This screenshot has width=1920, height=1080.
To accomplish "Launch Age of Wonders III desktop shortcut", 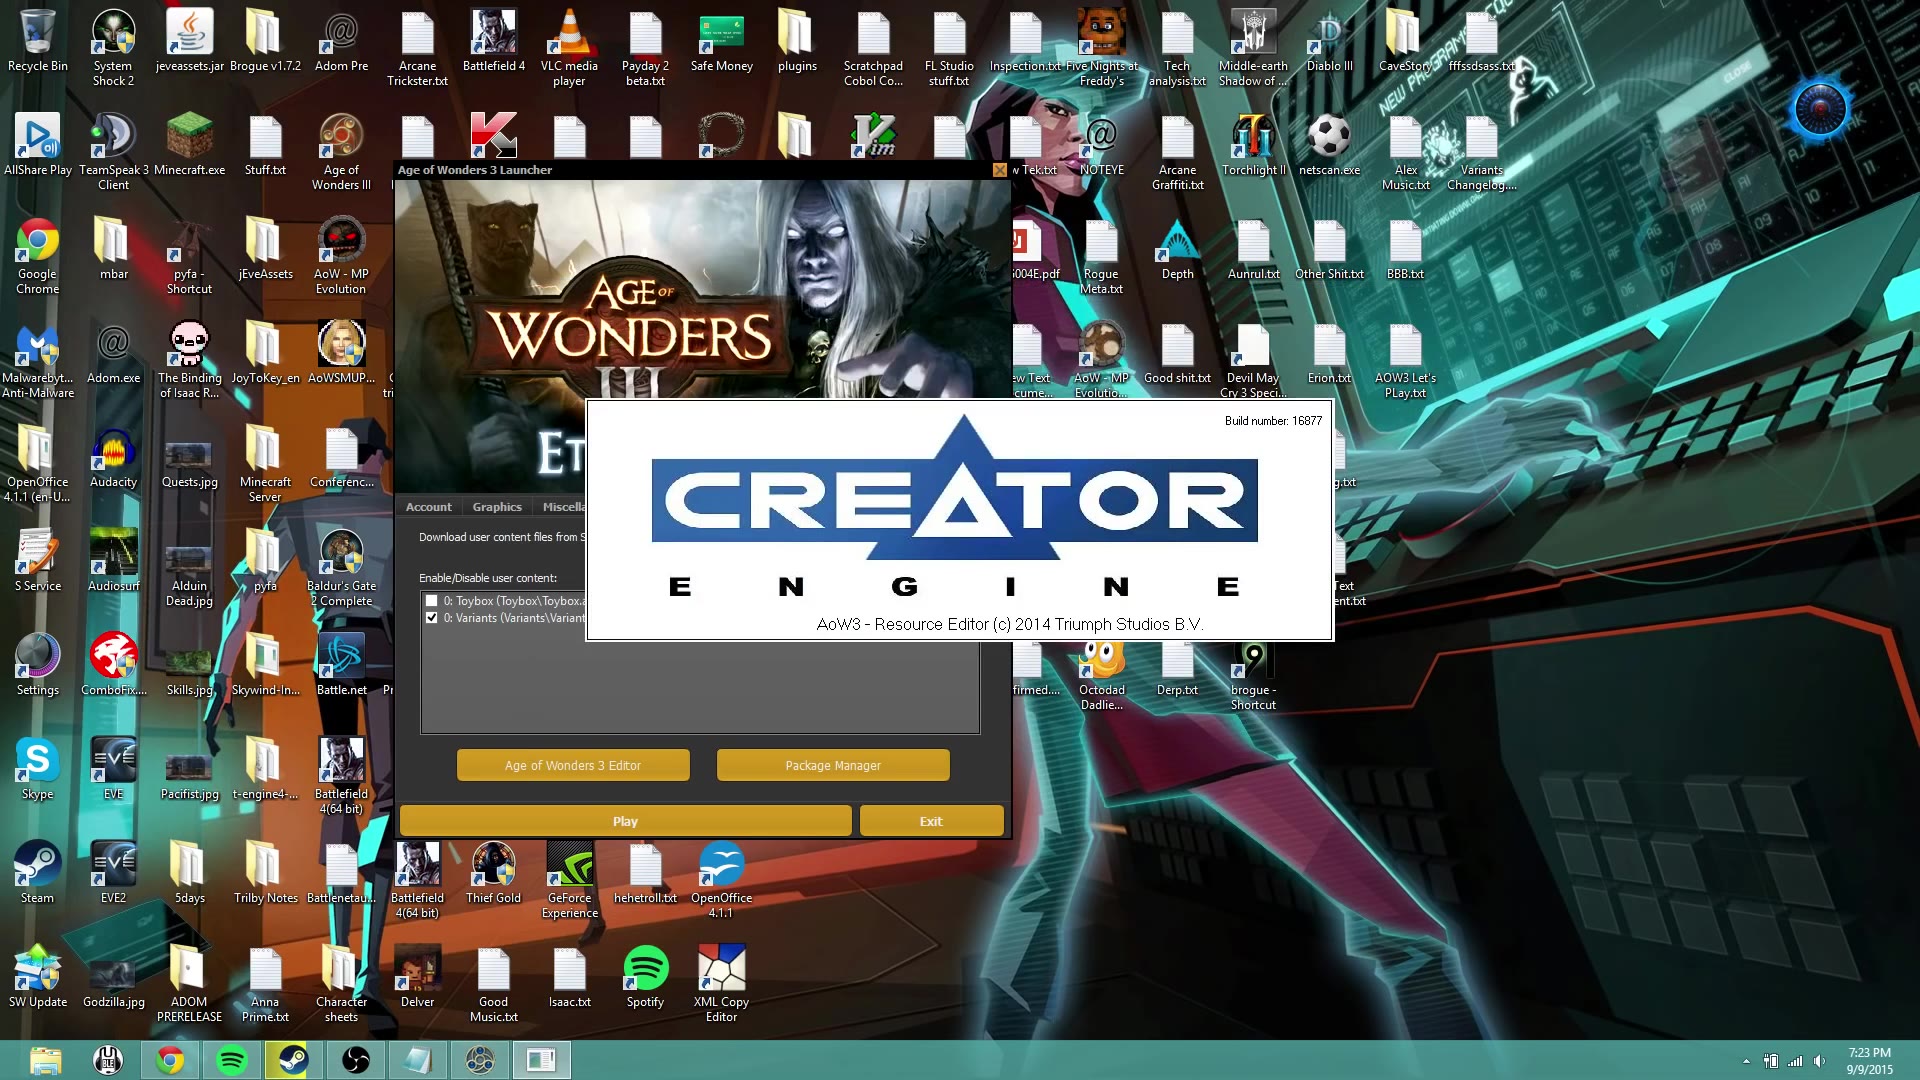I will point(341,151).
